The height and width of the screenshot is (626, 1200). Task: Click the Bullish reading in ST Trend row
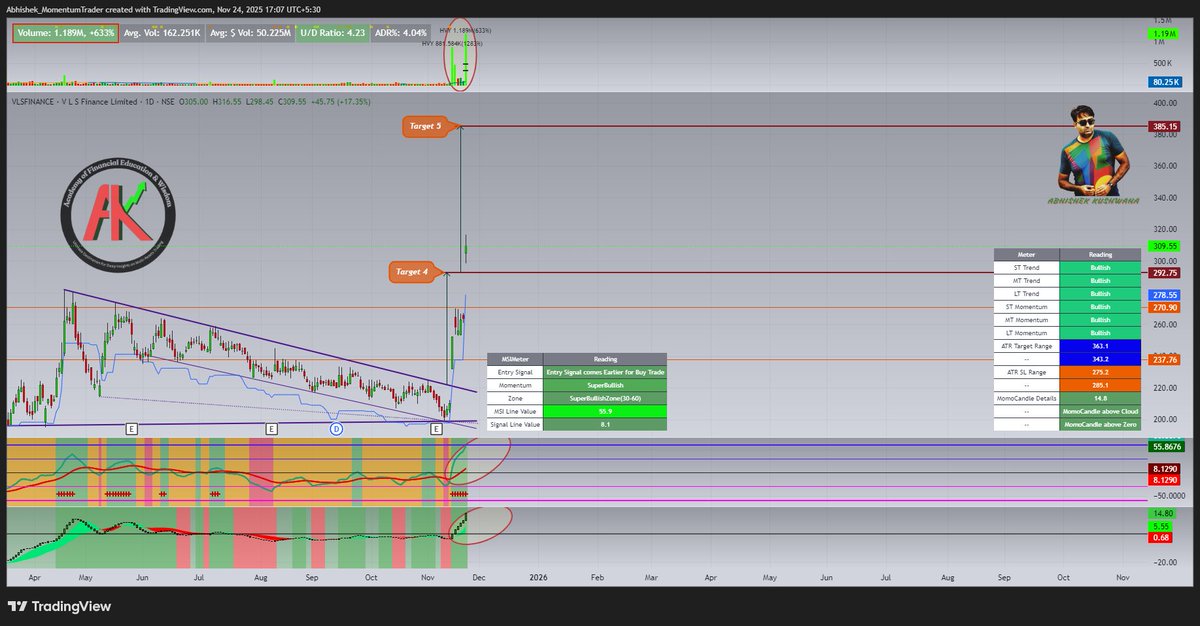[x=1100, y=268]
